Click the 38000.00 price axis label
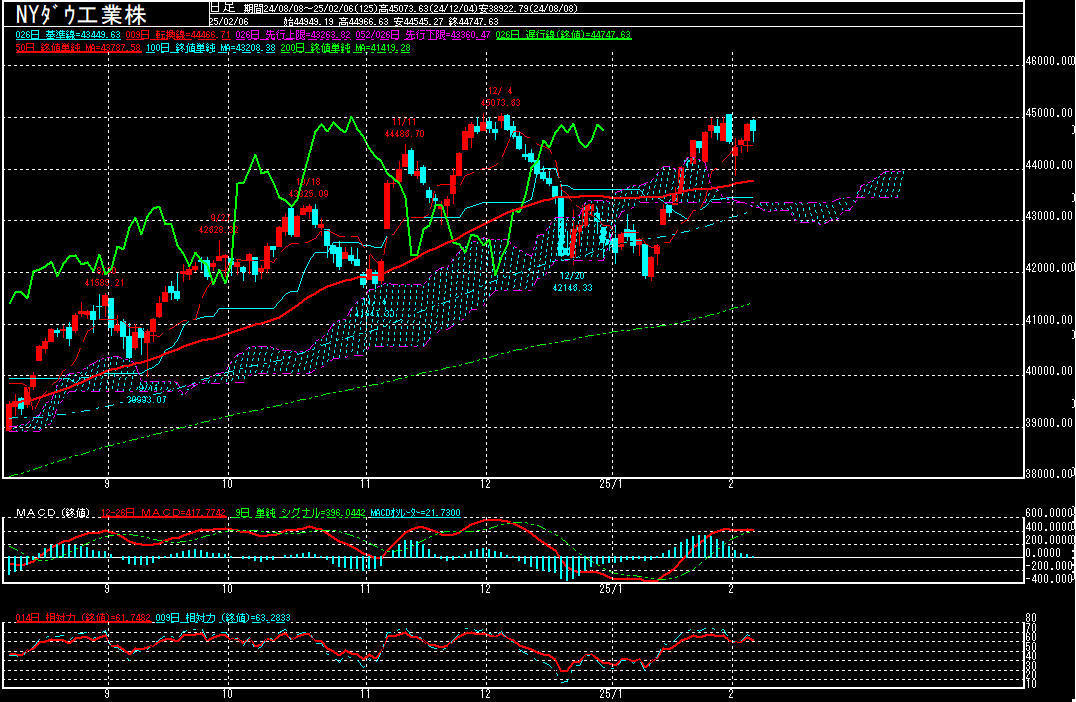This screenshot has width=1076, height=702. pos(1049,473)
